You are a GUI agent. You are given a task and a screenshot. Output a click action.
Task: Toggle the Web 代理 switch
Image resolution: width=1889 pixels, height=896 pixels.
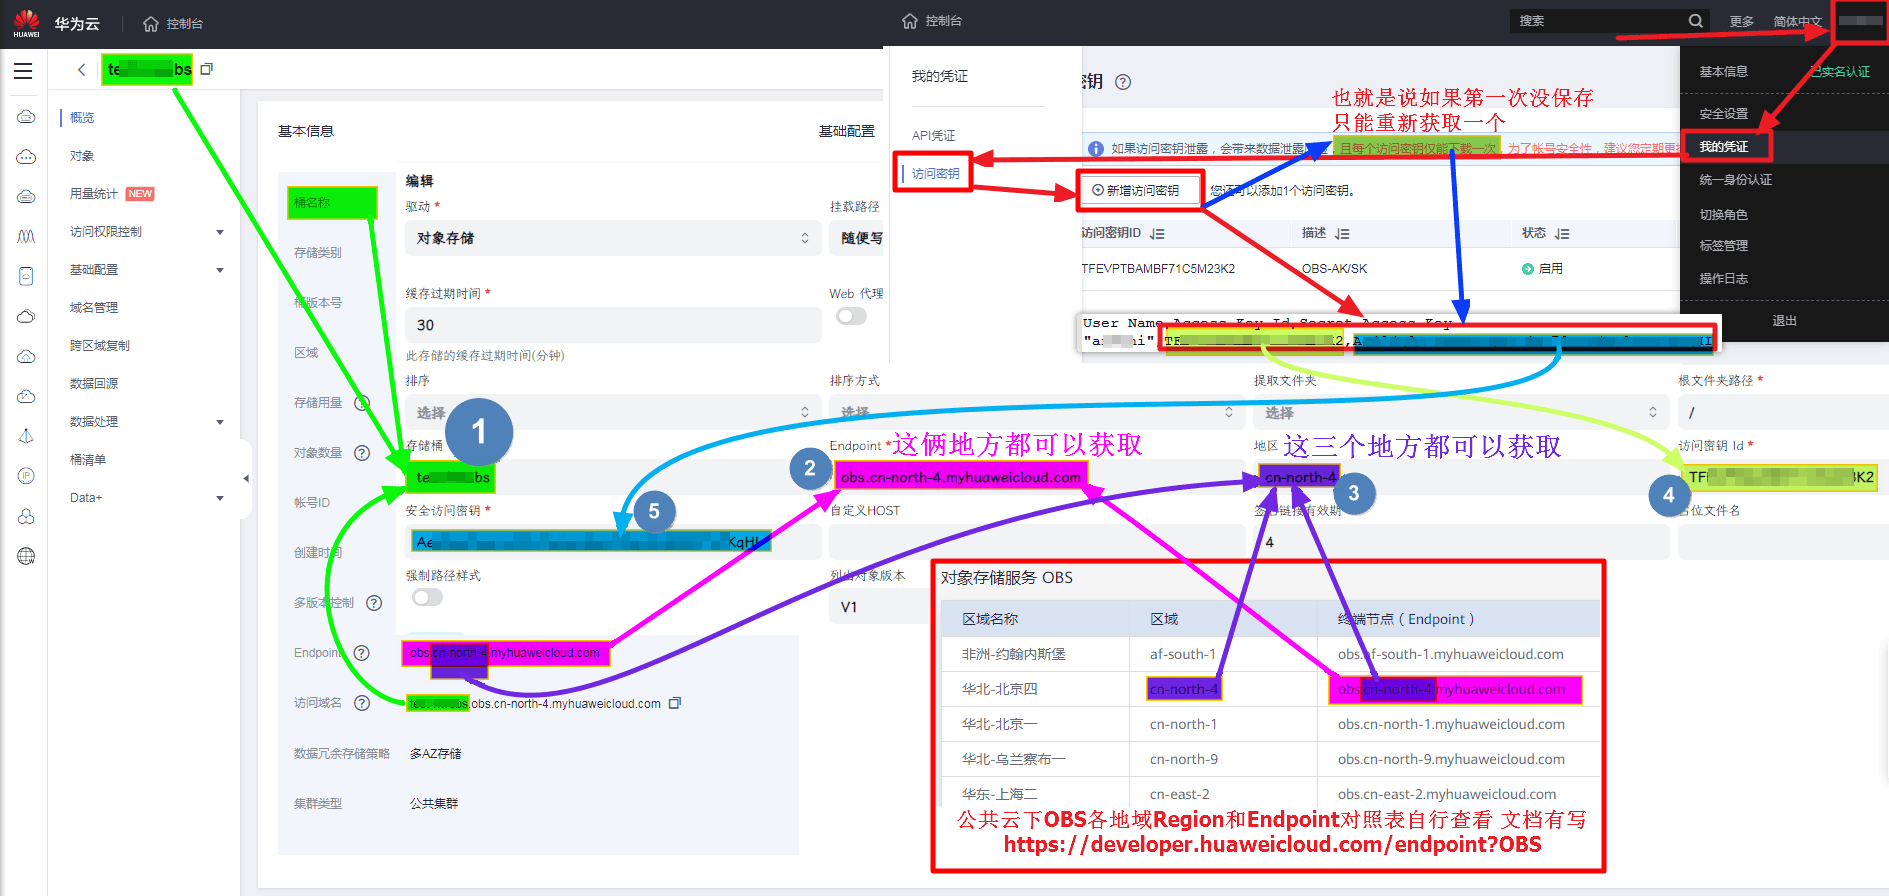851,317
